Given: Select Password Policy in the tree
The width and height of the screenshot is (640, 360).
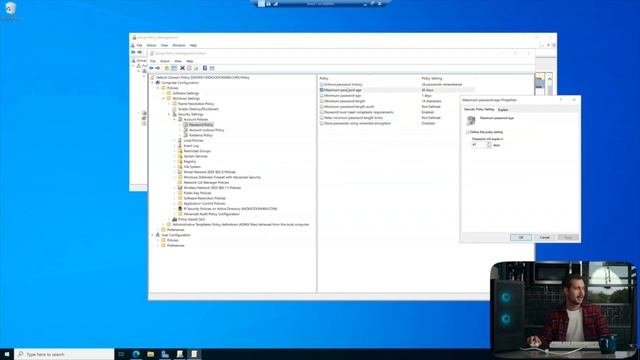Looking at the screenshot, I should coord(201,125).
